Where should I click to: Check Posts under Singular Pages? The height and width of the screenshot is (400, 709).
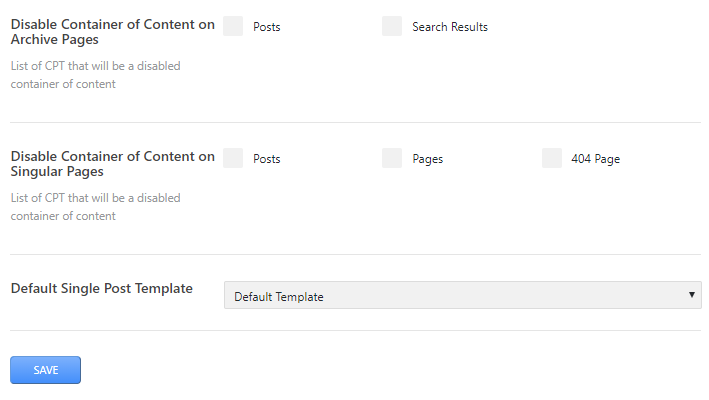[x=233, y=158]
